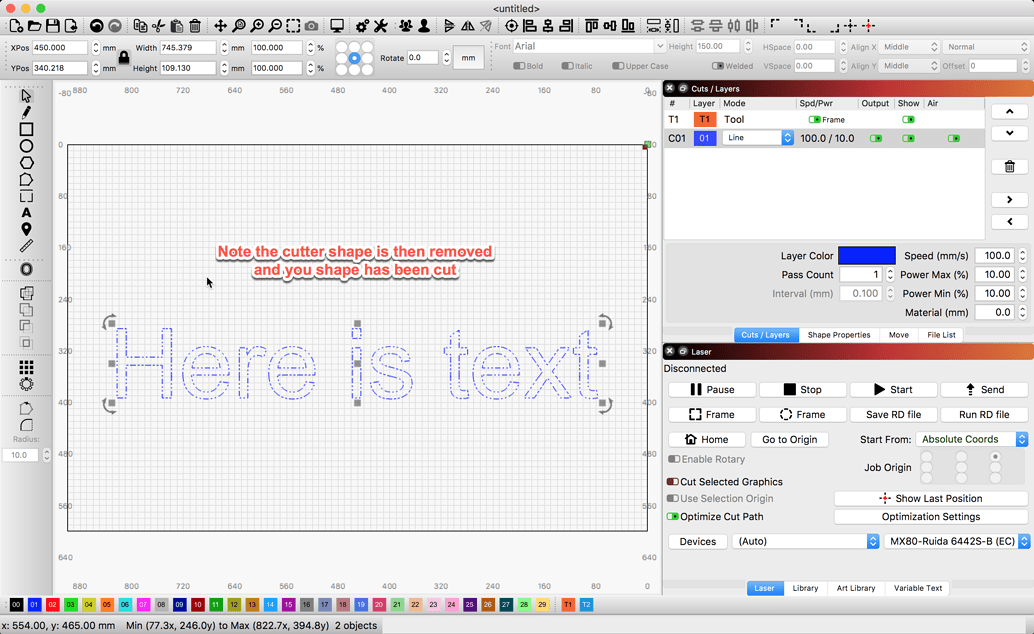This screenshot has height=634, width=1034.
Task: Open the Normal text style dropdown
Action: (x=986, y=47)
